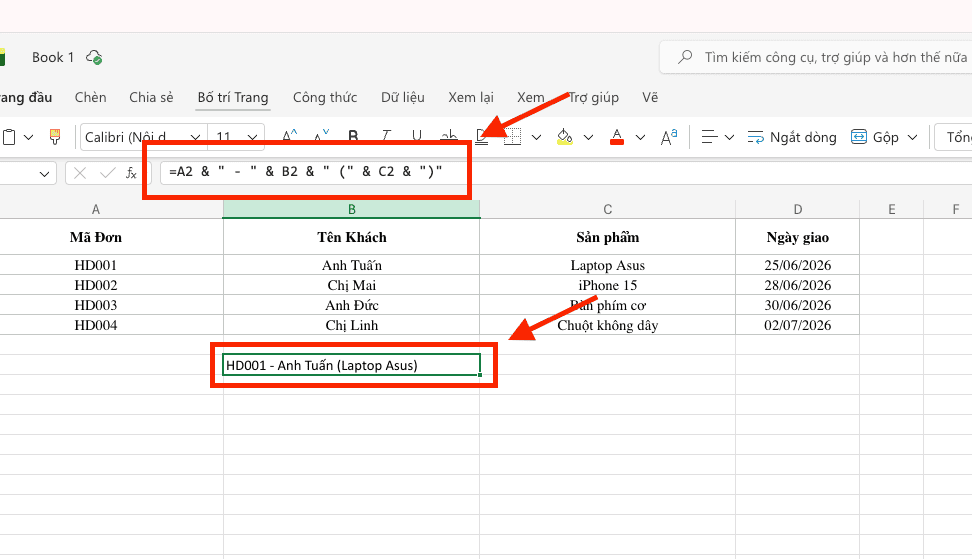Expand the Gộp merge dropdown arrow
Image resolution: width=972 pixels, height=559 pixels.
912,137
